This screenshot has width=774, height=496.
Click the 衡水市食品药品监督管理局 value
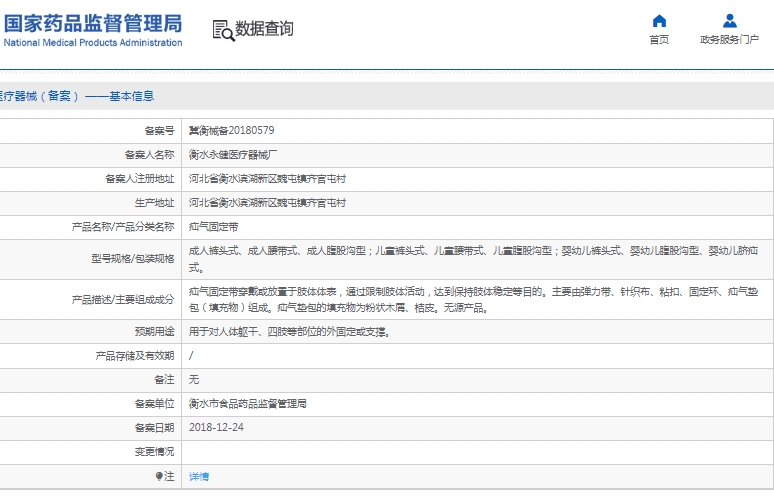(247, 404)
